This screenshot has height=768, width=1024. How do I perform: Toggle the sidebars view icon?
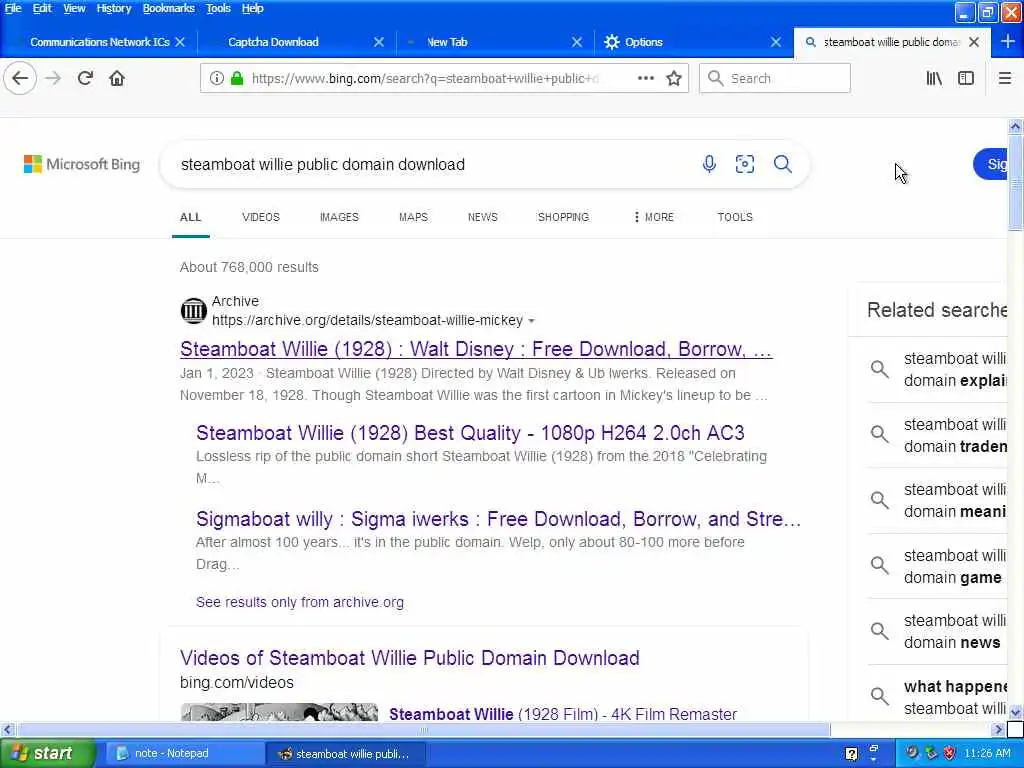click(x=966, y=78)
